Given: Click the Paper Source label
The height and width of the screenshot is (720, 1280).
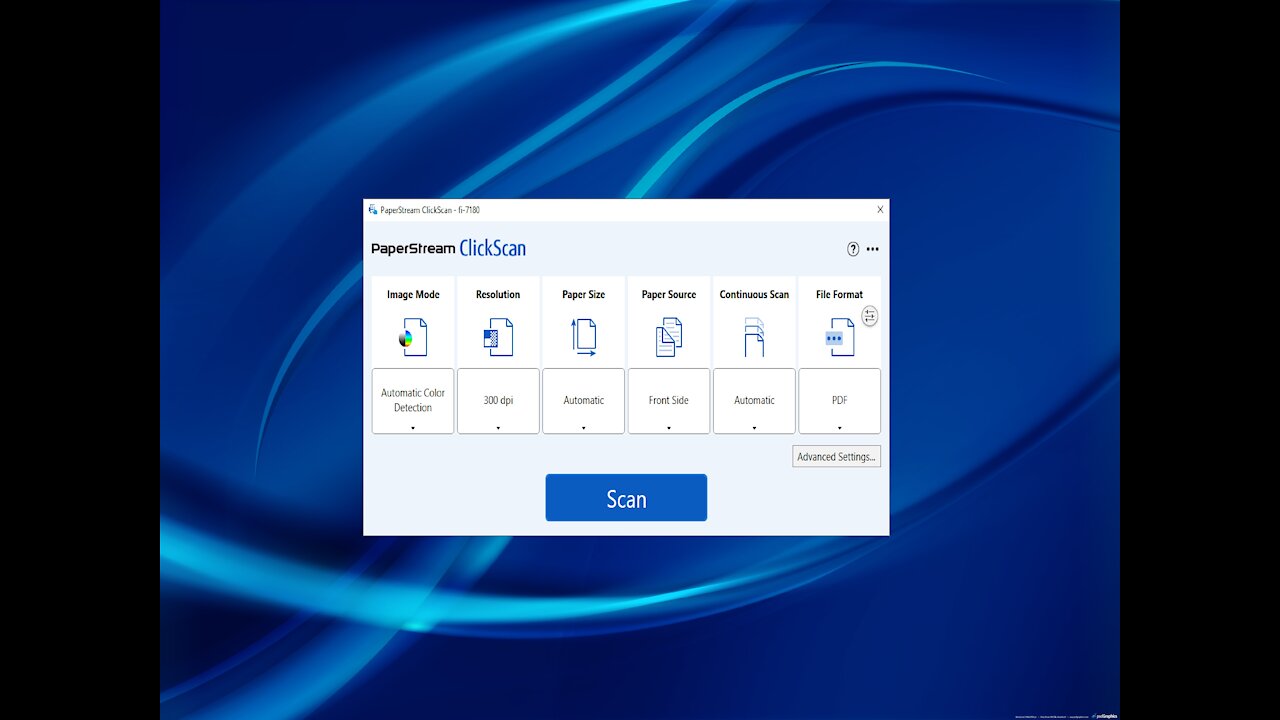Looking at the screenshot, I should point(669,295).
